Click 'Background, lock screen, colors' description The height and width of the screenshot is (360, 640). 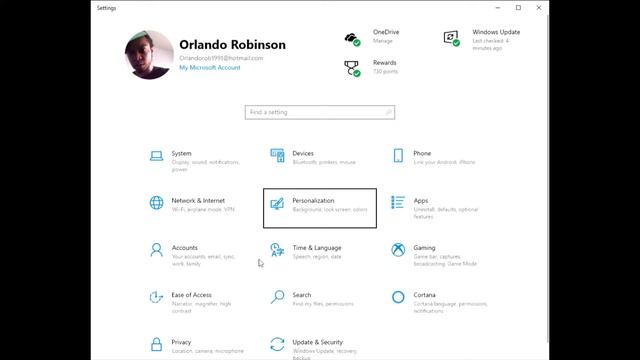click(330, 209)
